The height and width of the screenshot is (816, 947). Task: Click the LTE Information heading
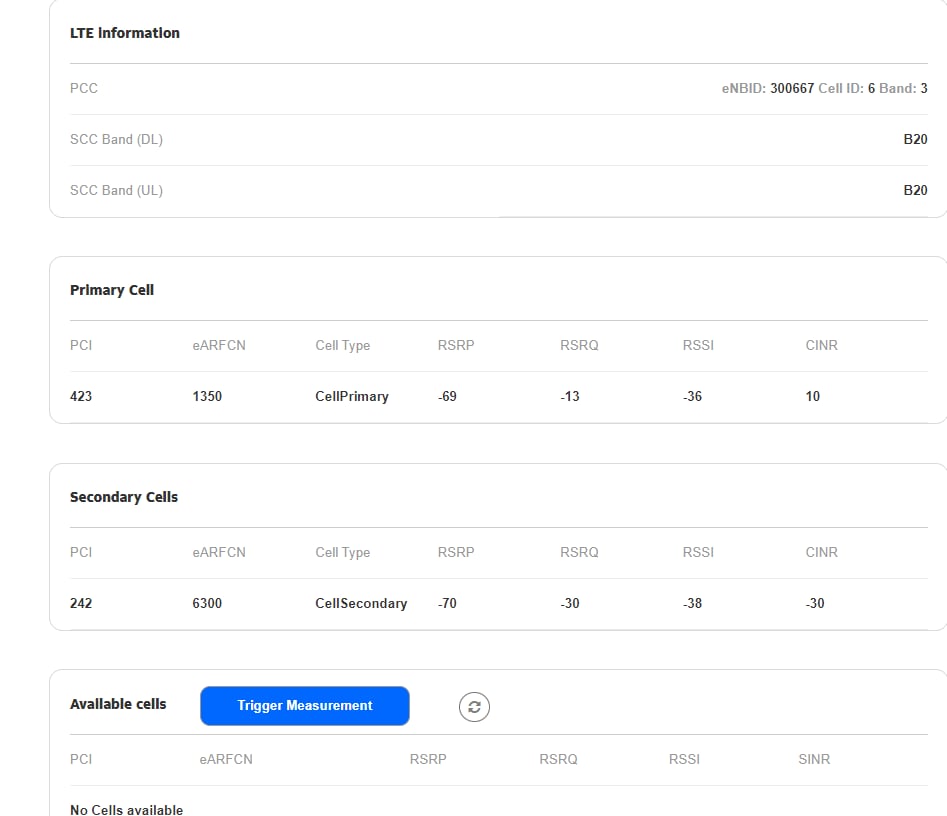[125, 33]
